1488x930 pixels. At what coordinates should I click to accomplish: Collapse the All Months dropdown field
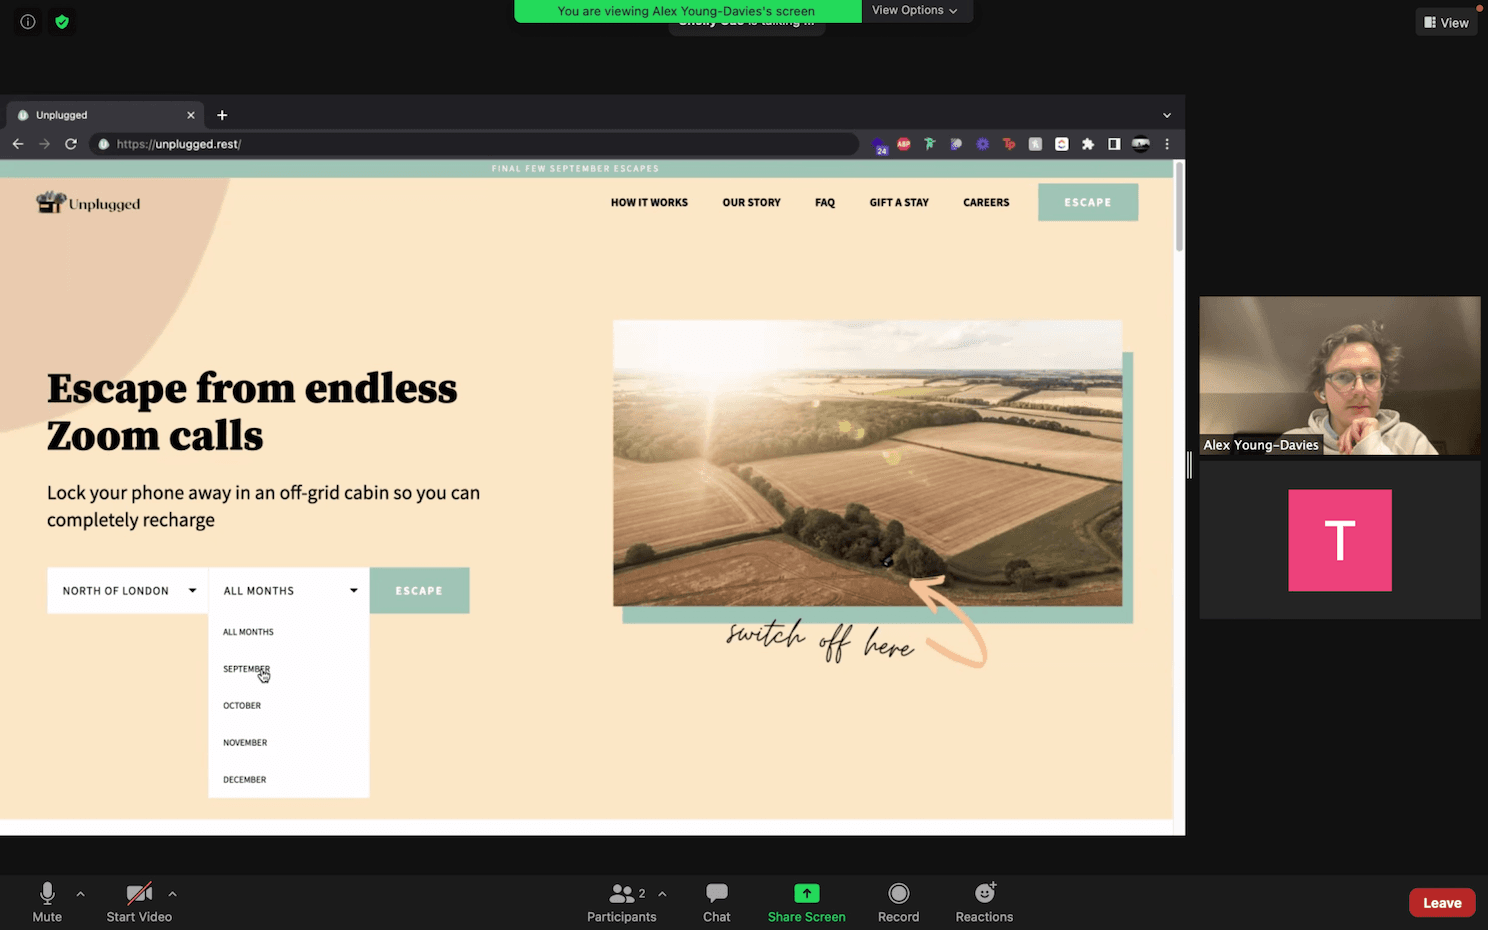[289, 591]
